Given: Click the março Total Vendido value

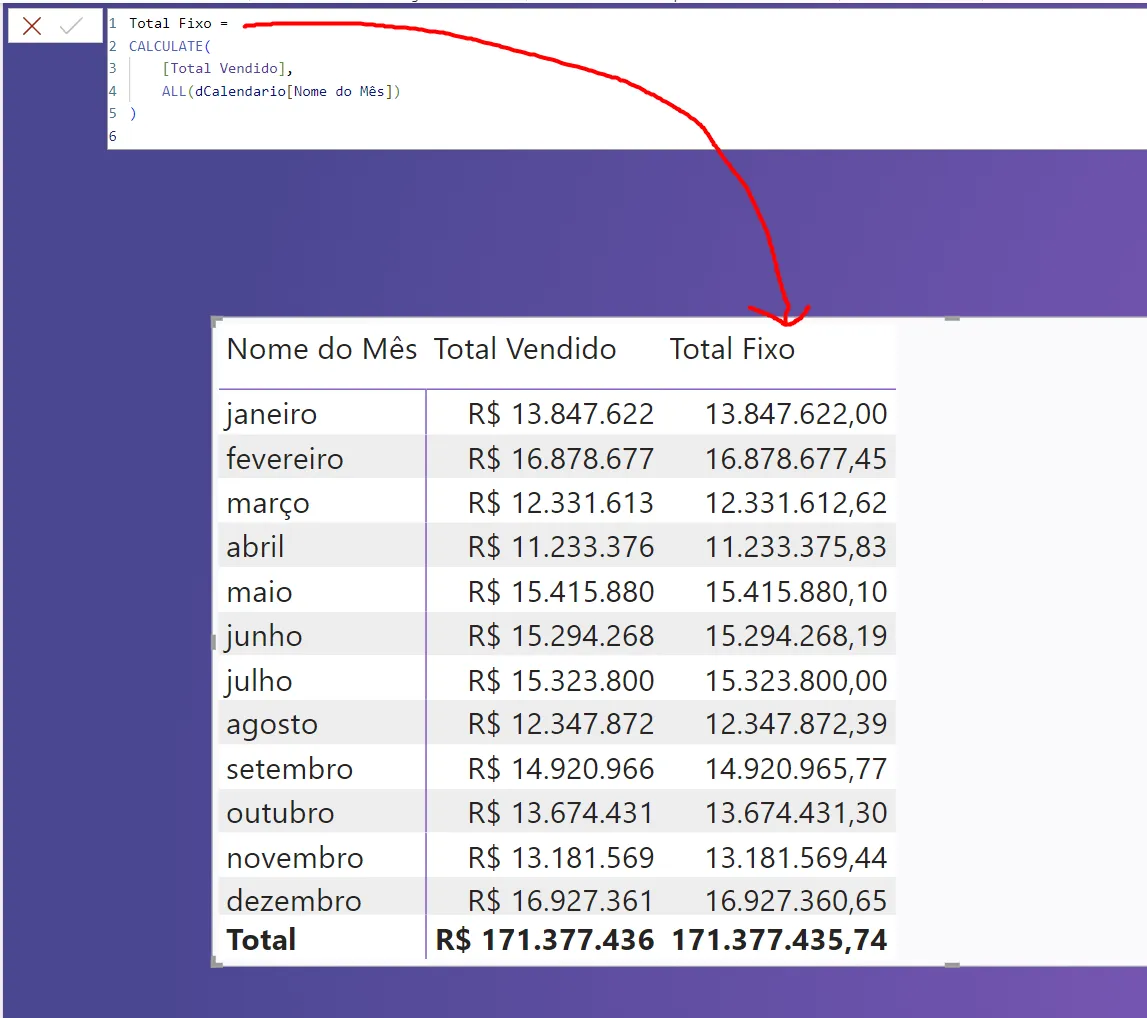Looking at the screenshot, I should click(x=560, y=503).
